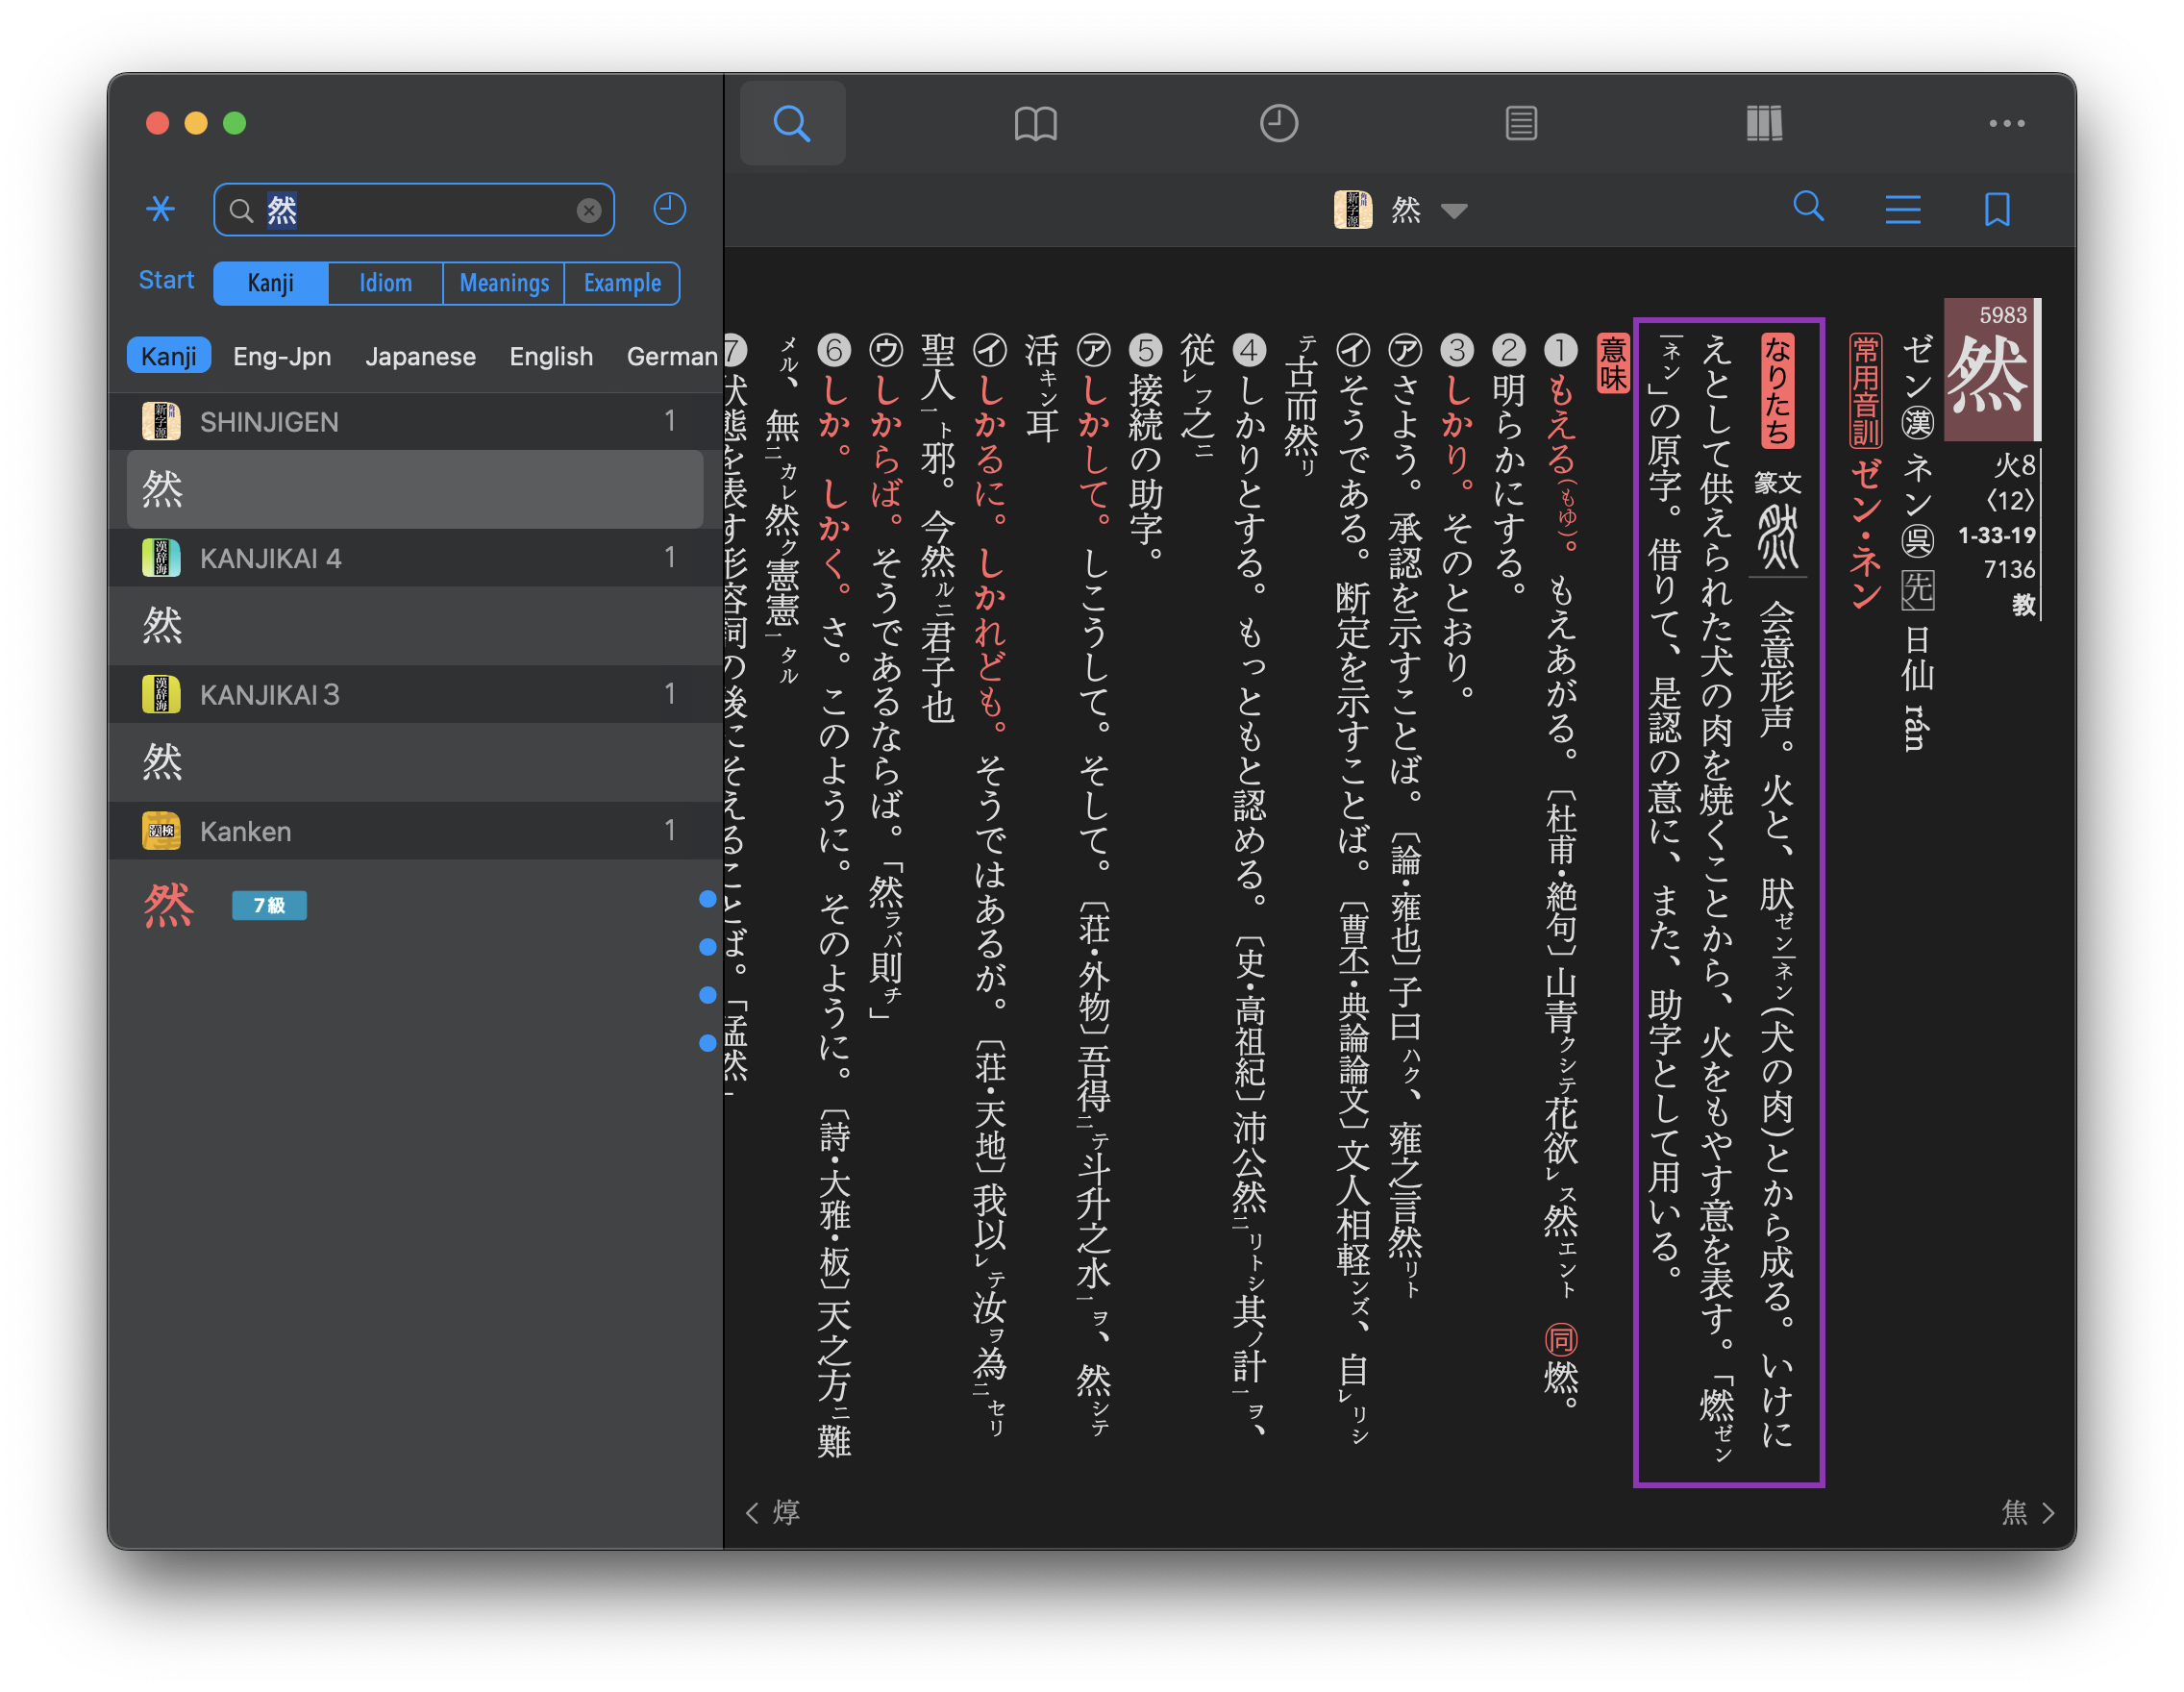Click the three-dot more options icon
The height and width of the screenshot is (1692, 2184).
tap(2006, 124)
